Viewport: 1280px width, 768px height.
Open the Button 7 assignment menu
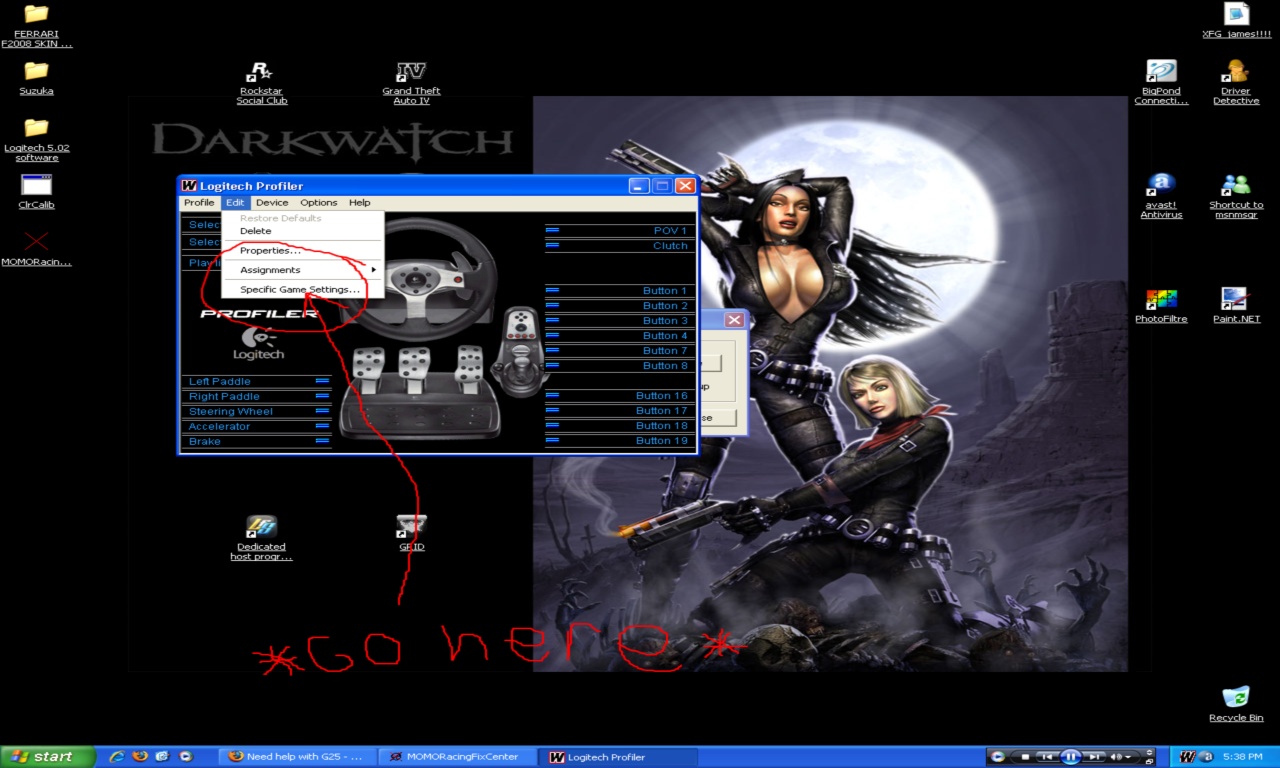(x=619, y=351)
